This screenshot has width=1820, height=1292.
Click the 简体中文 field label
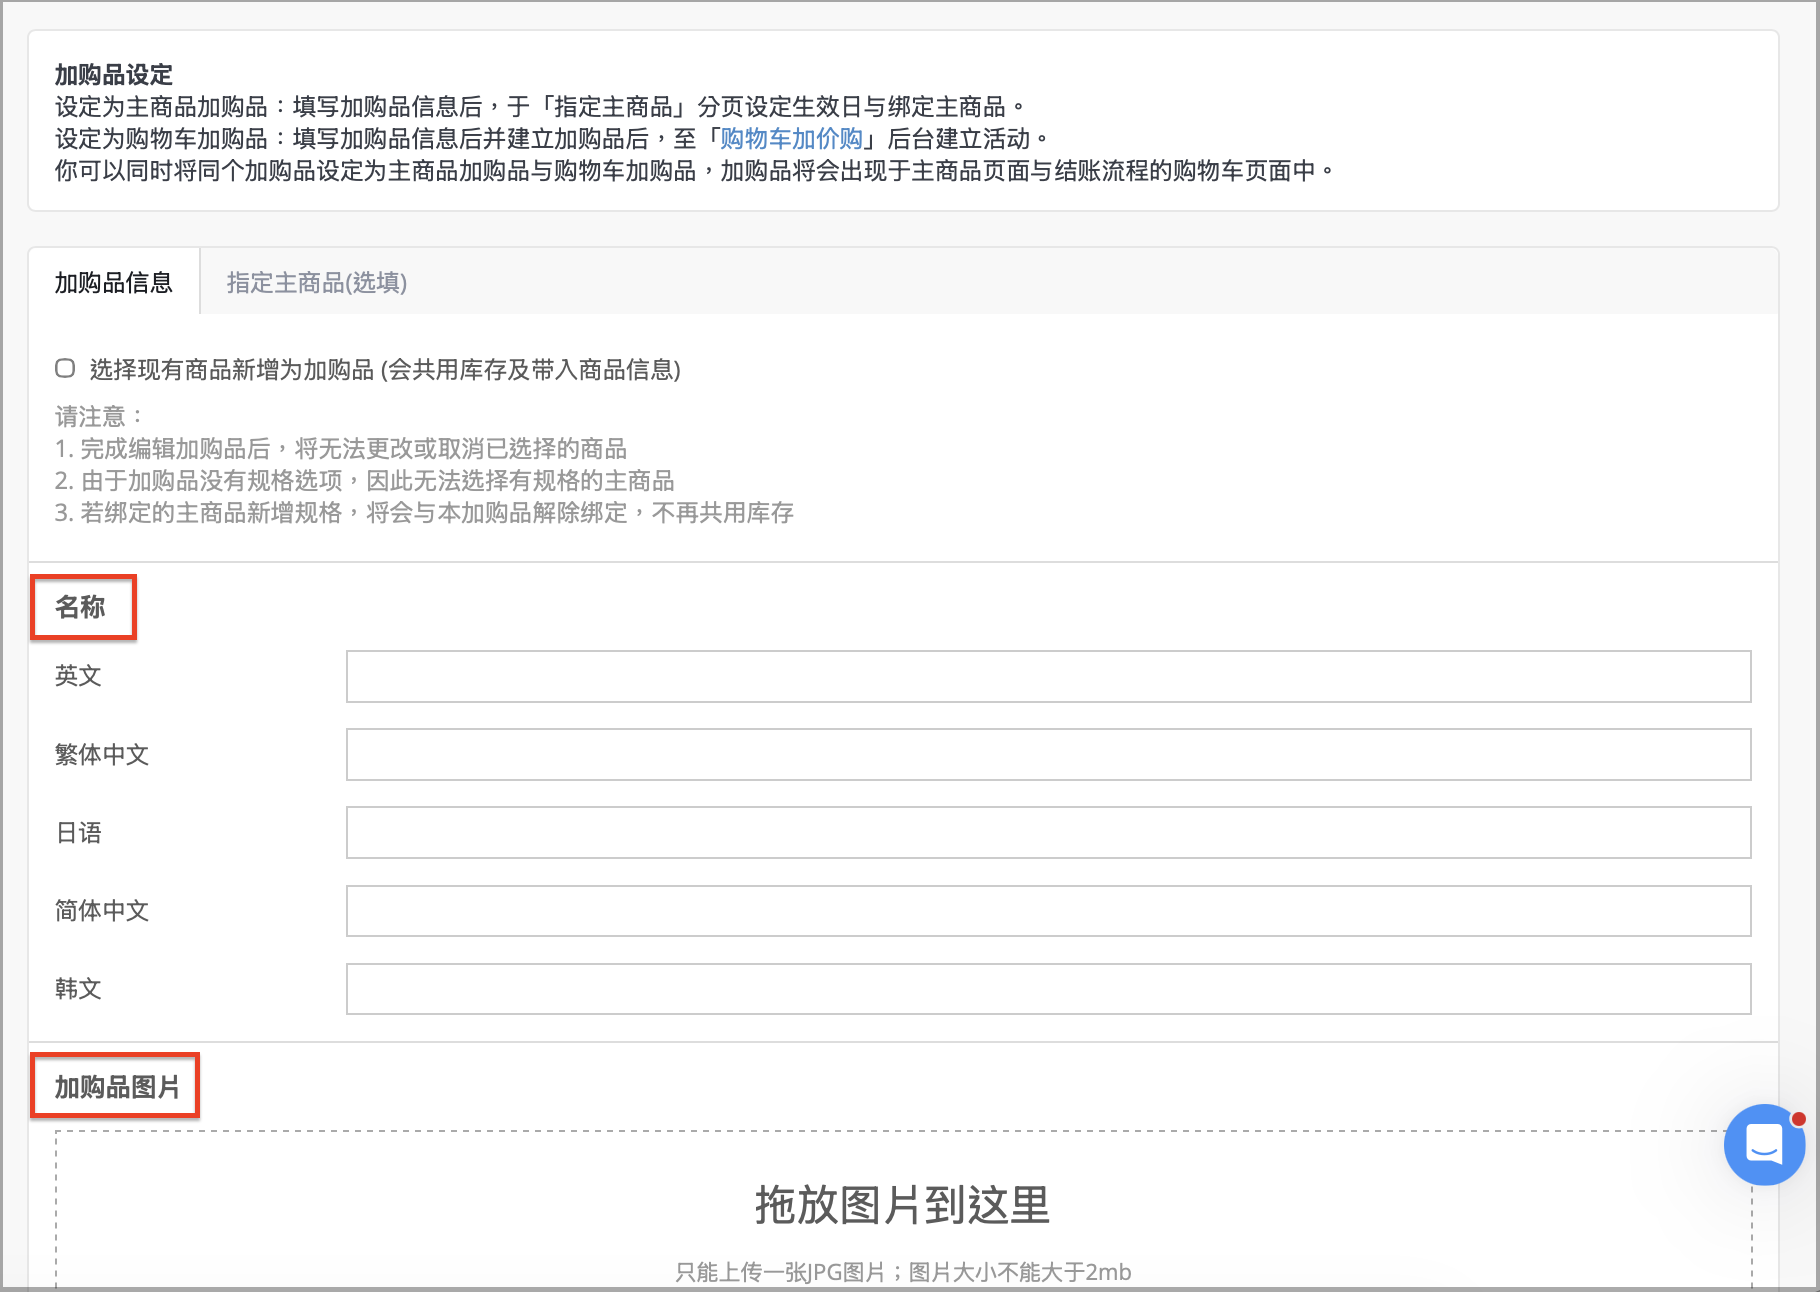pyautogui.click(x=102, y=910)
